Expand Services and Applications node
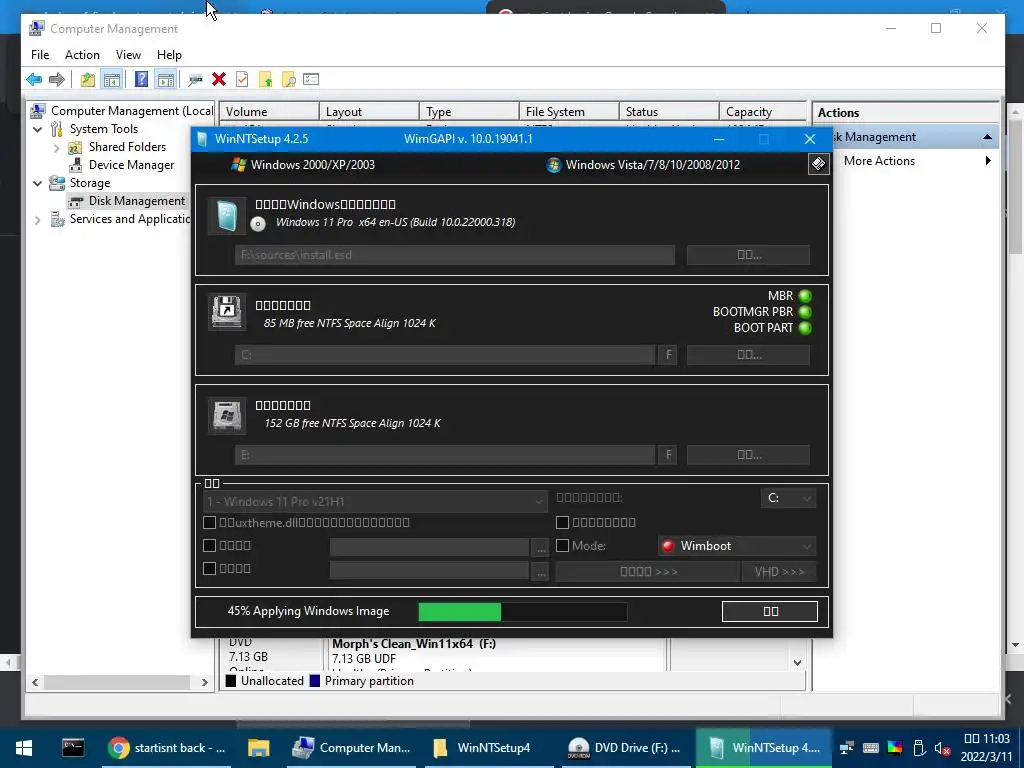 tap(38, 220)
